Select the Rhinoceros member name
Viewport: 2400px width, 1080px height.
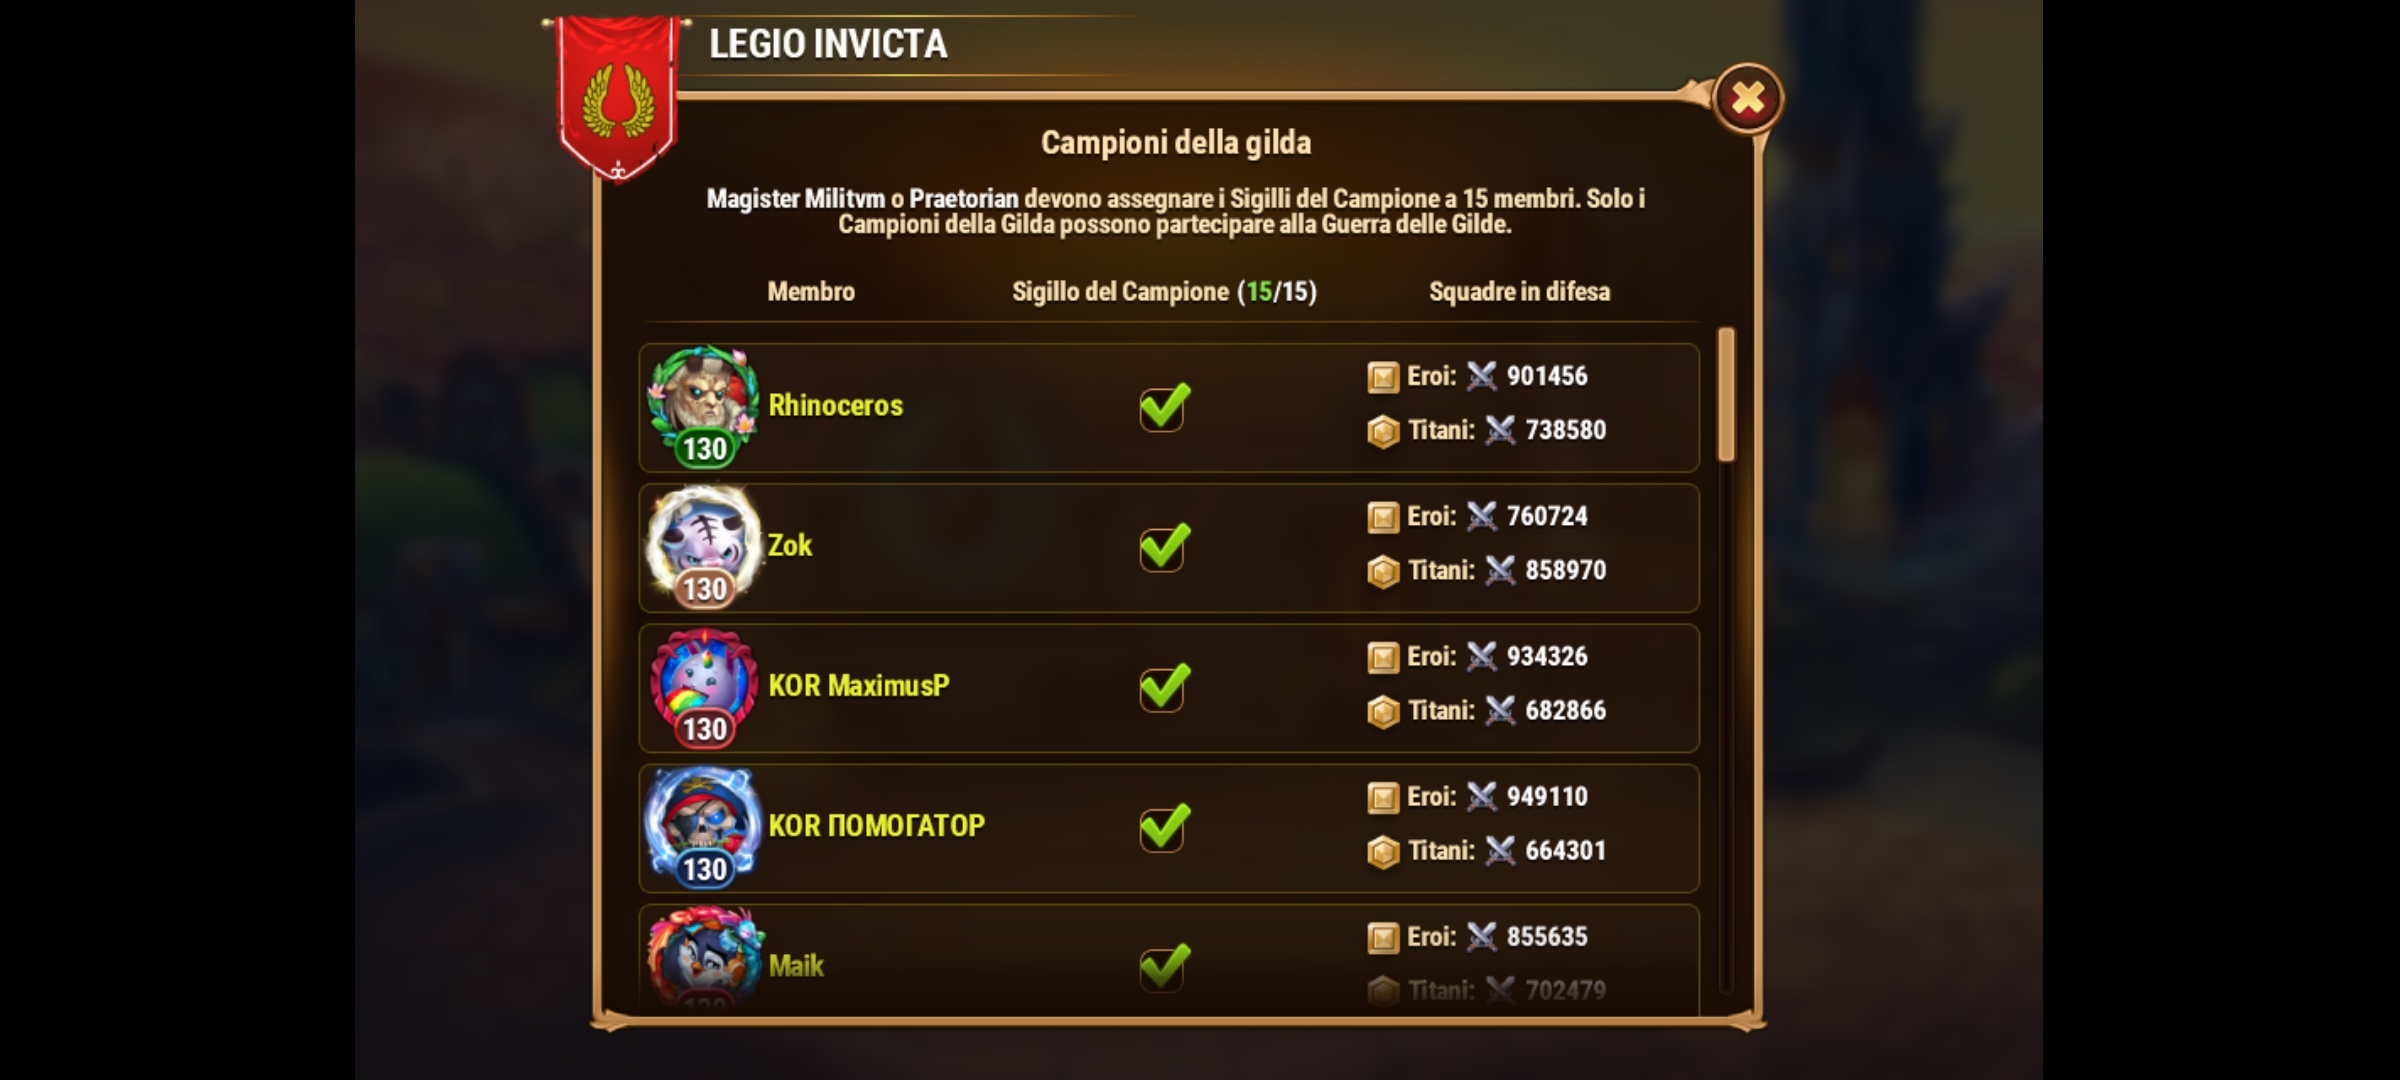pos(835,406)
